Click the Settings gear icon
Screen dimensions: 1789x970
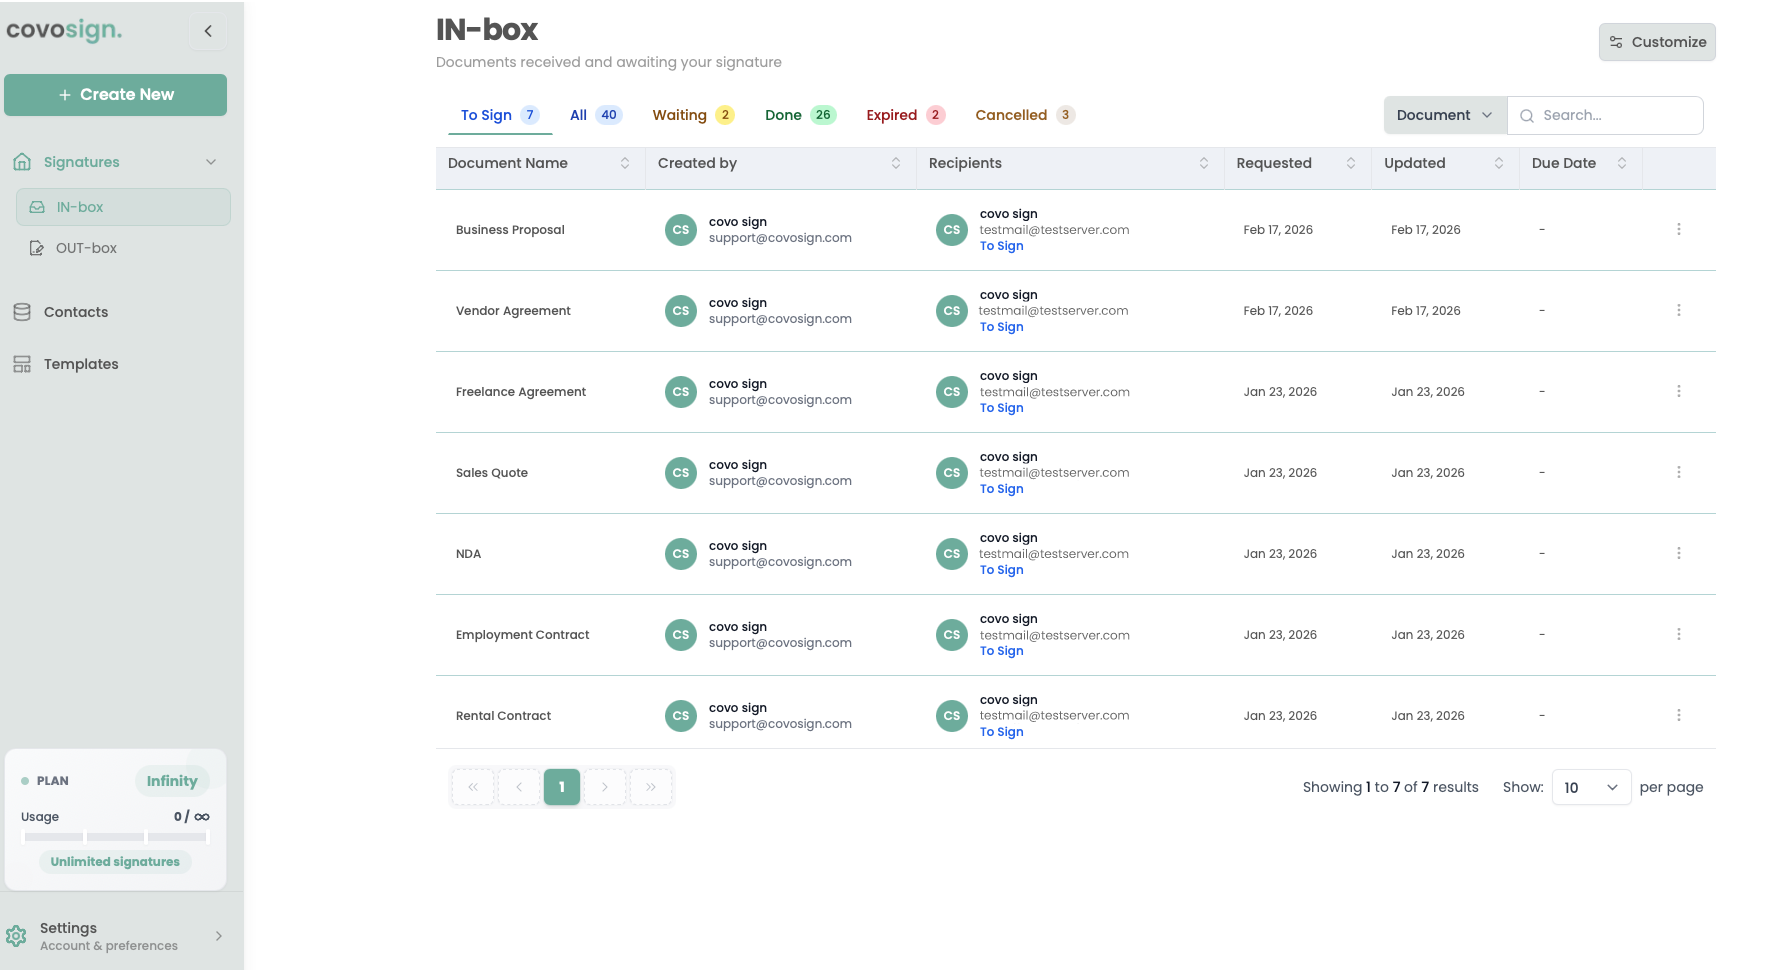17,936
